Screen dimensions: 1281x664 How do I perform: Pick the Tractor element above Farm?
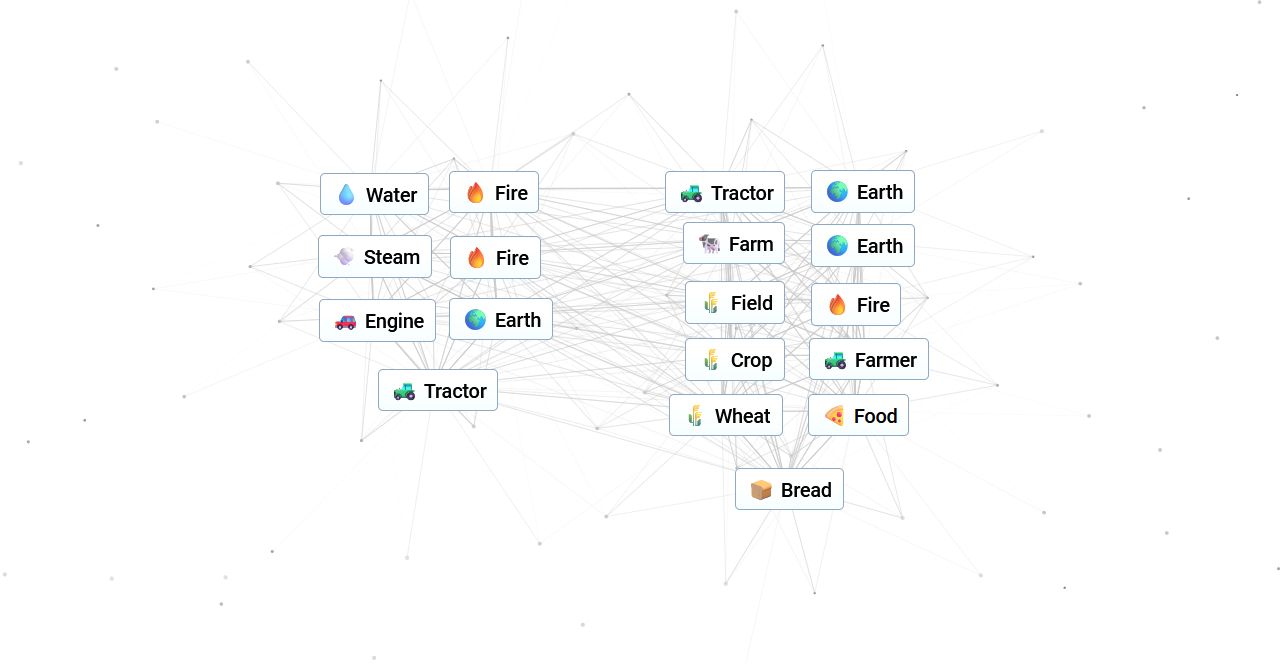pos(725,193)
